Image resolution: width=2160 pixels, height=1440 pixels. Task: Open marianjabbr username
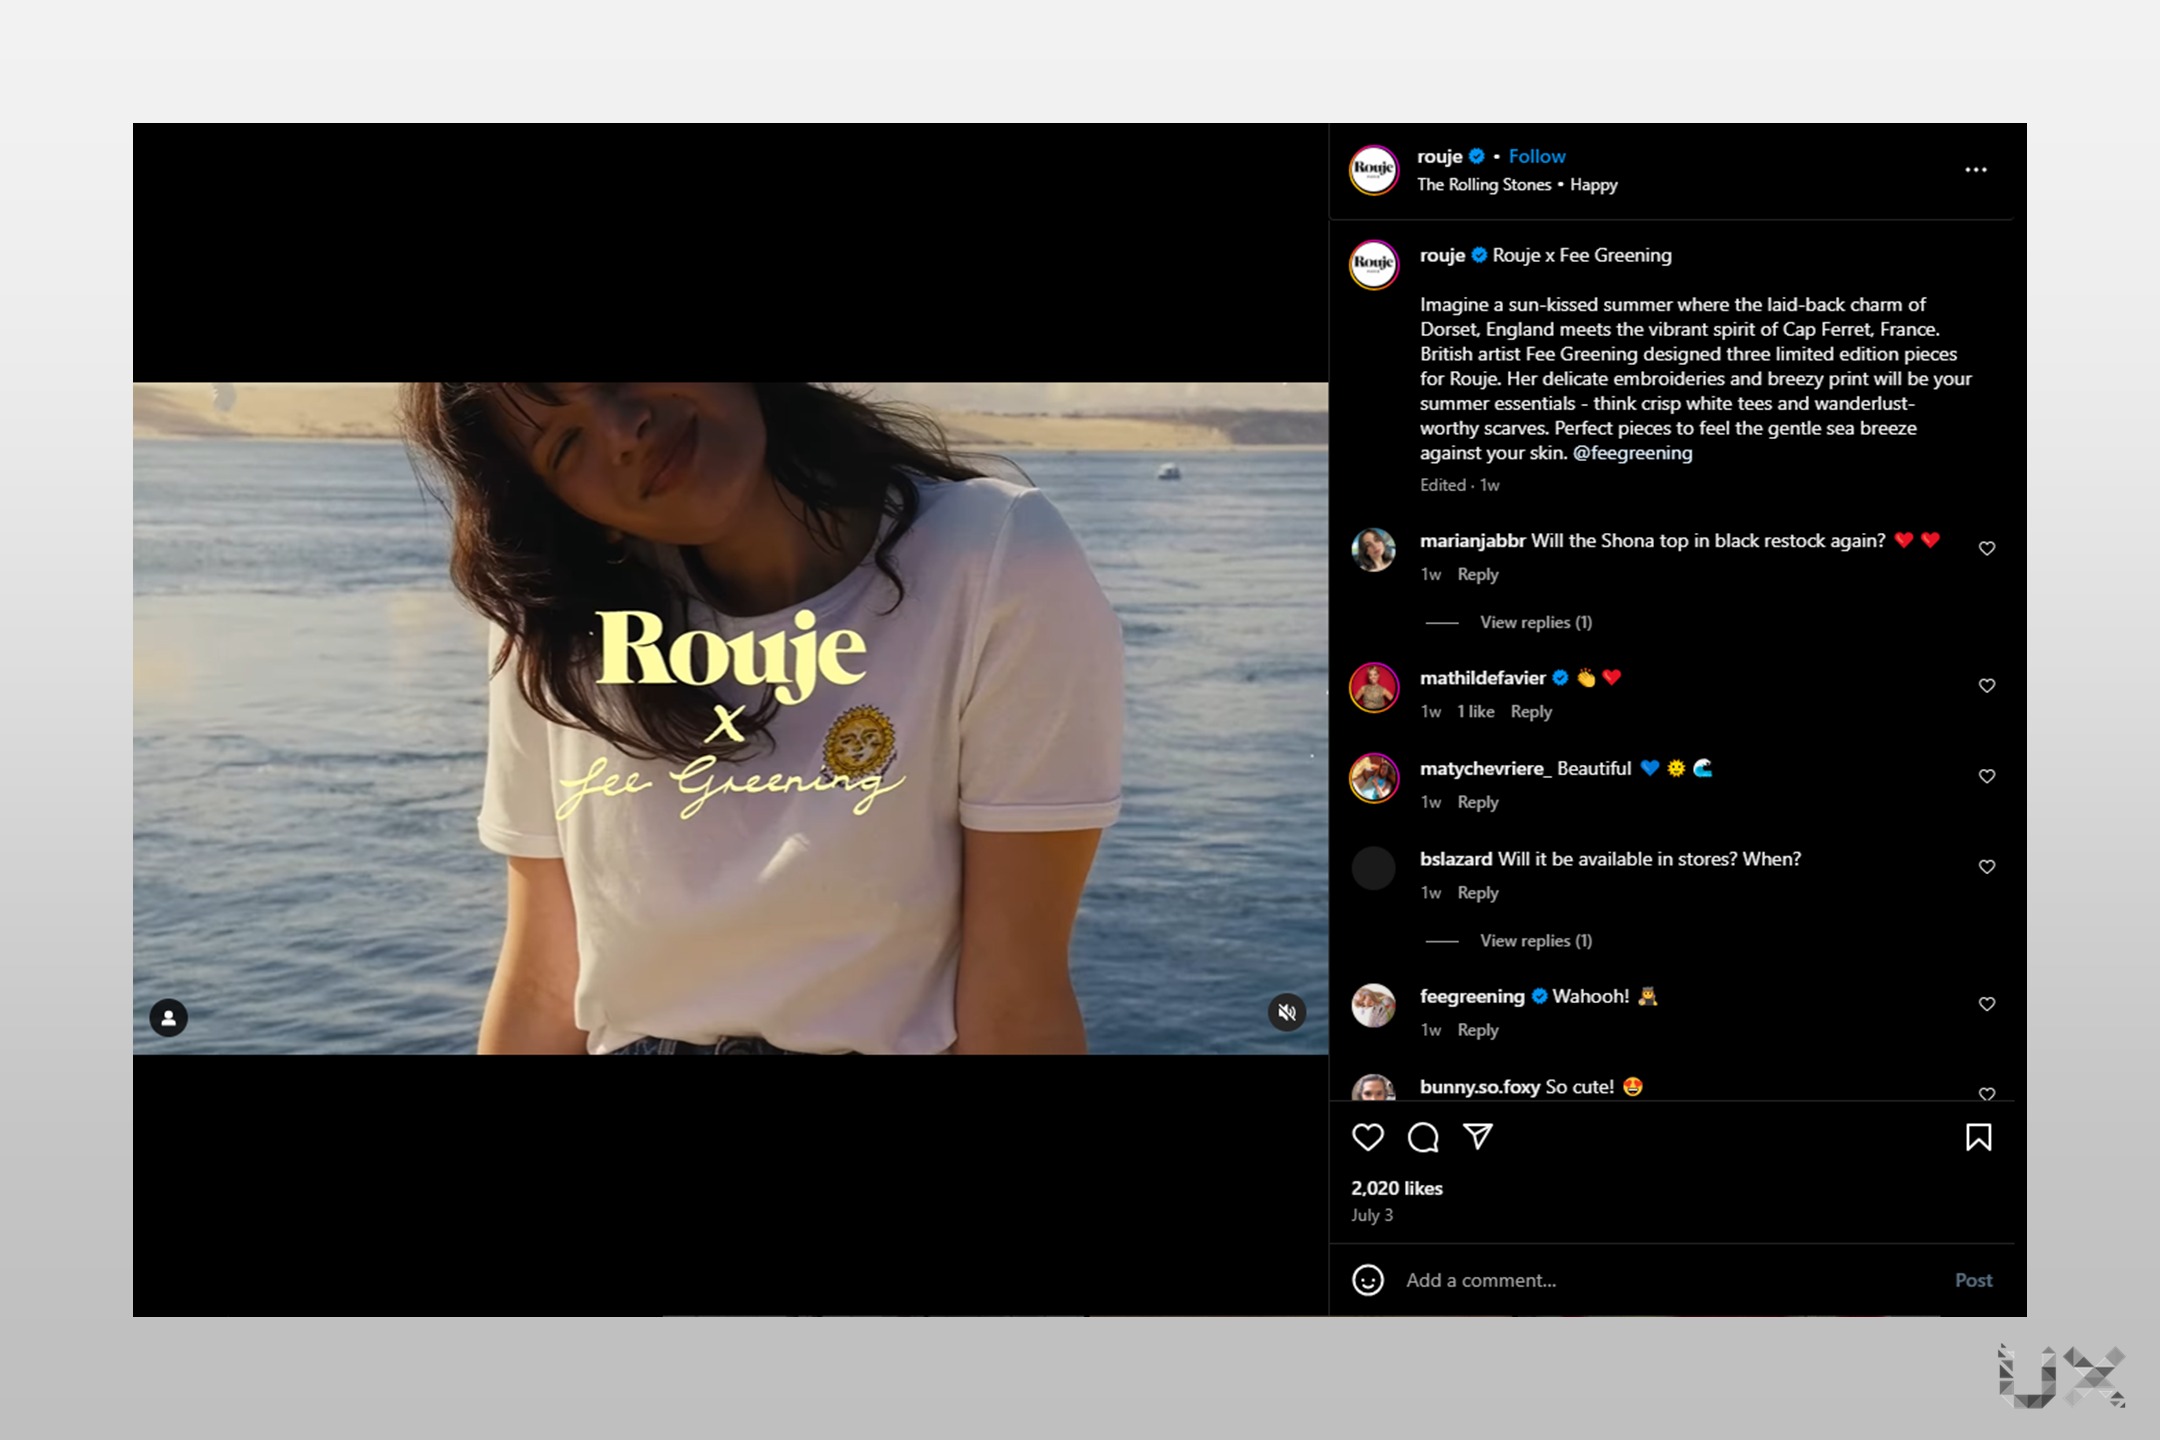pyautogui.click(x=1473, y=541)
